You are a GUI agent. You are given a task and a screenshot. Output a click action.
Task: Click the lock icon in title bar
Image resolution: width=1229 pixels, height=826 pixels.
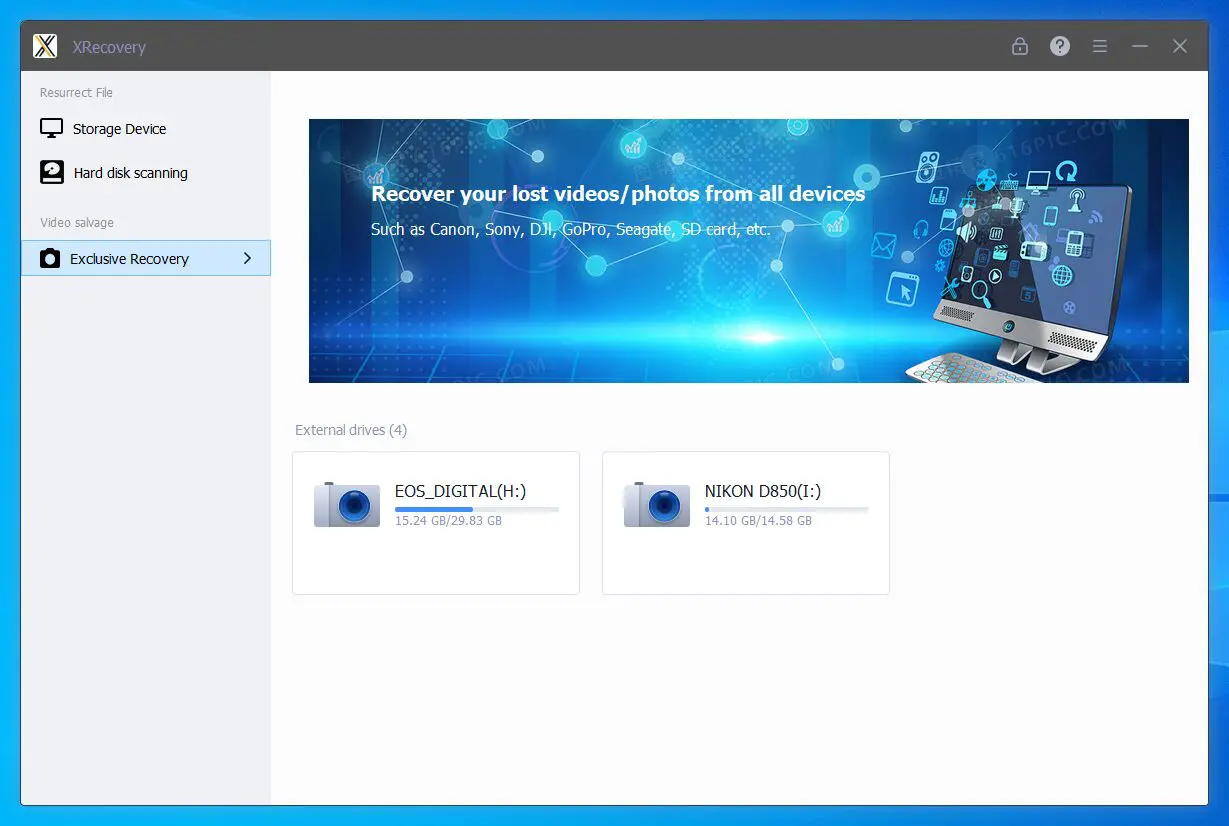(1019, 46)
